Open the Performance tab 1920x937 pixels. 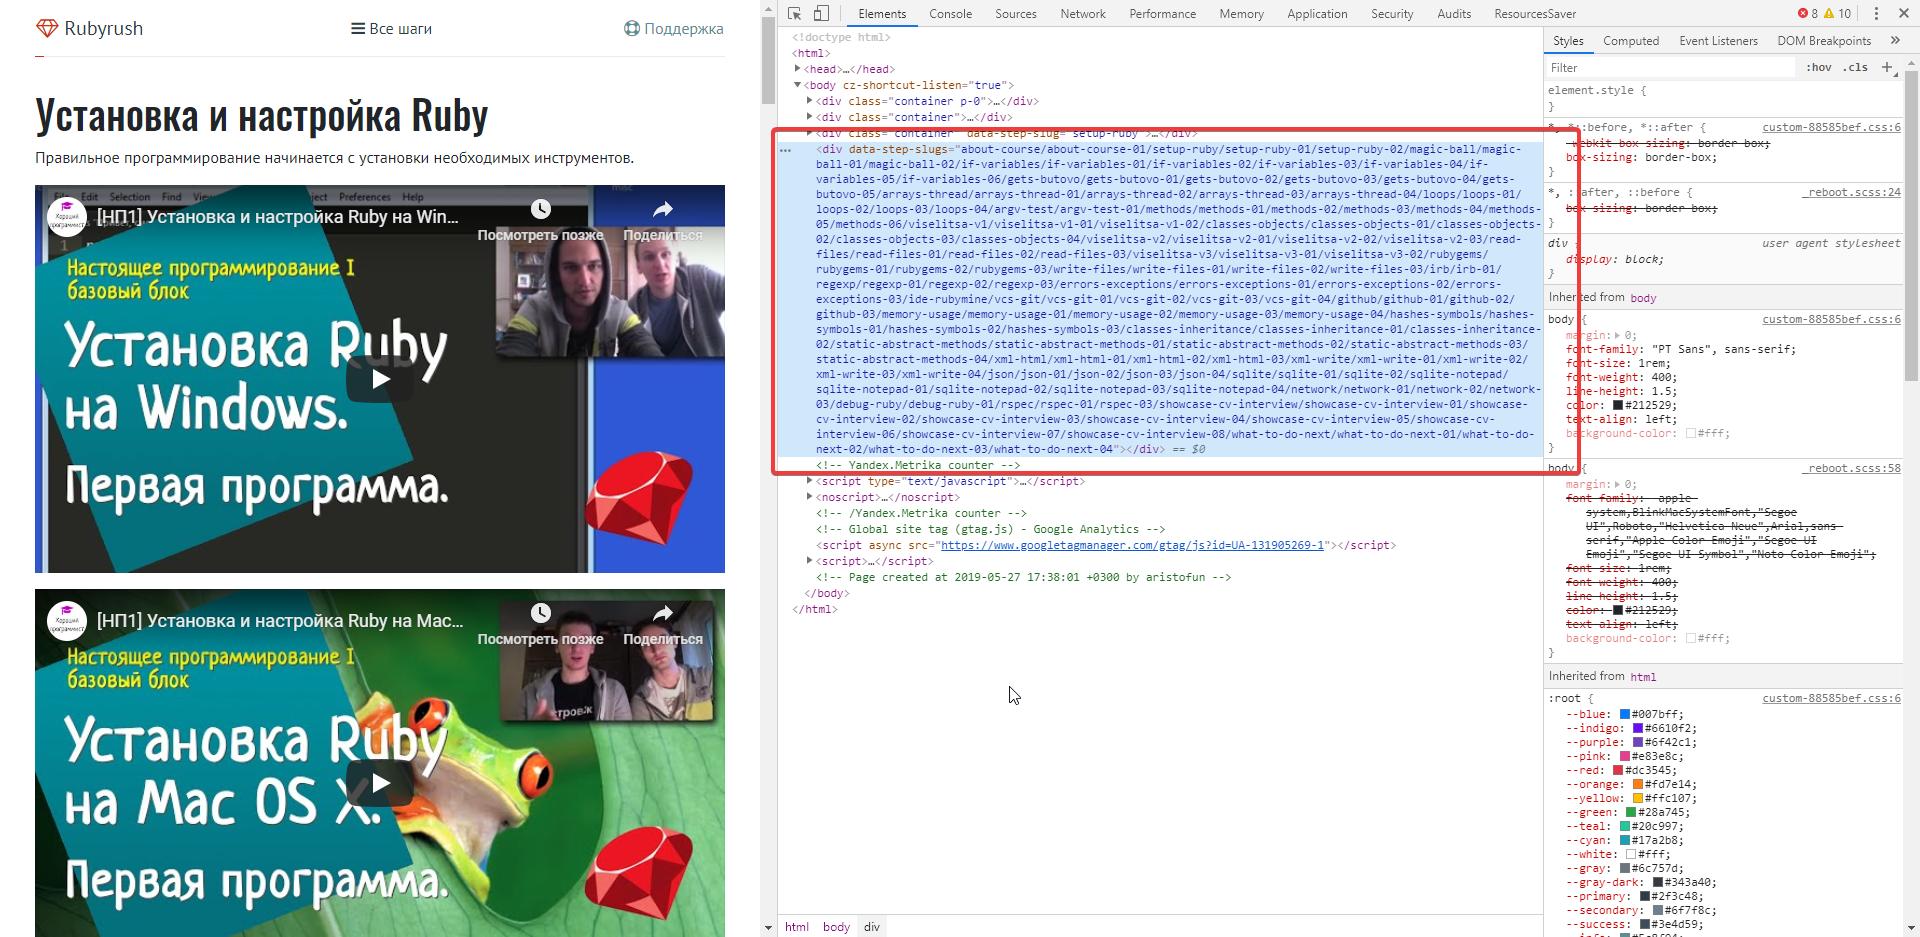1162,13
